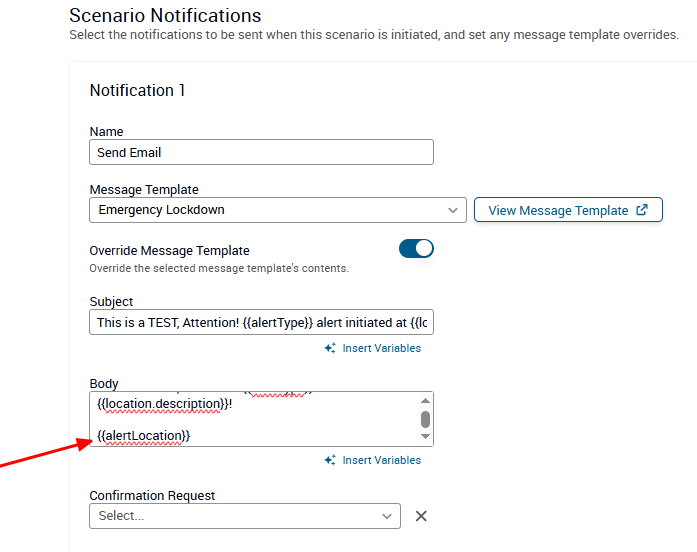This screenshot has height=552, width=697.
Task: Click the sparkle icon below the Subject field
Action: pos(330,349)
